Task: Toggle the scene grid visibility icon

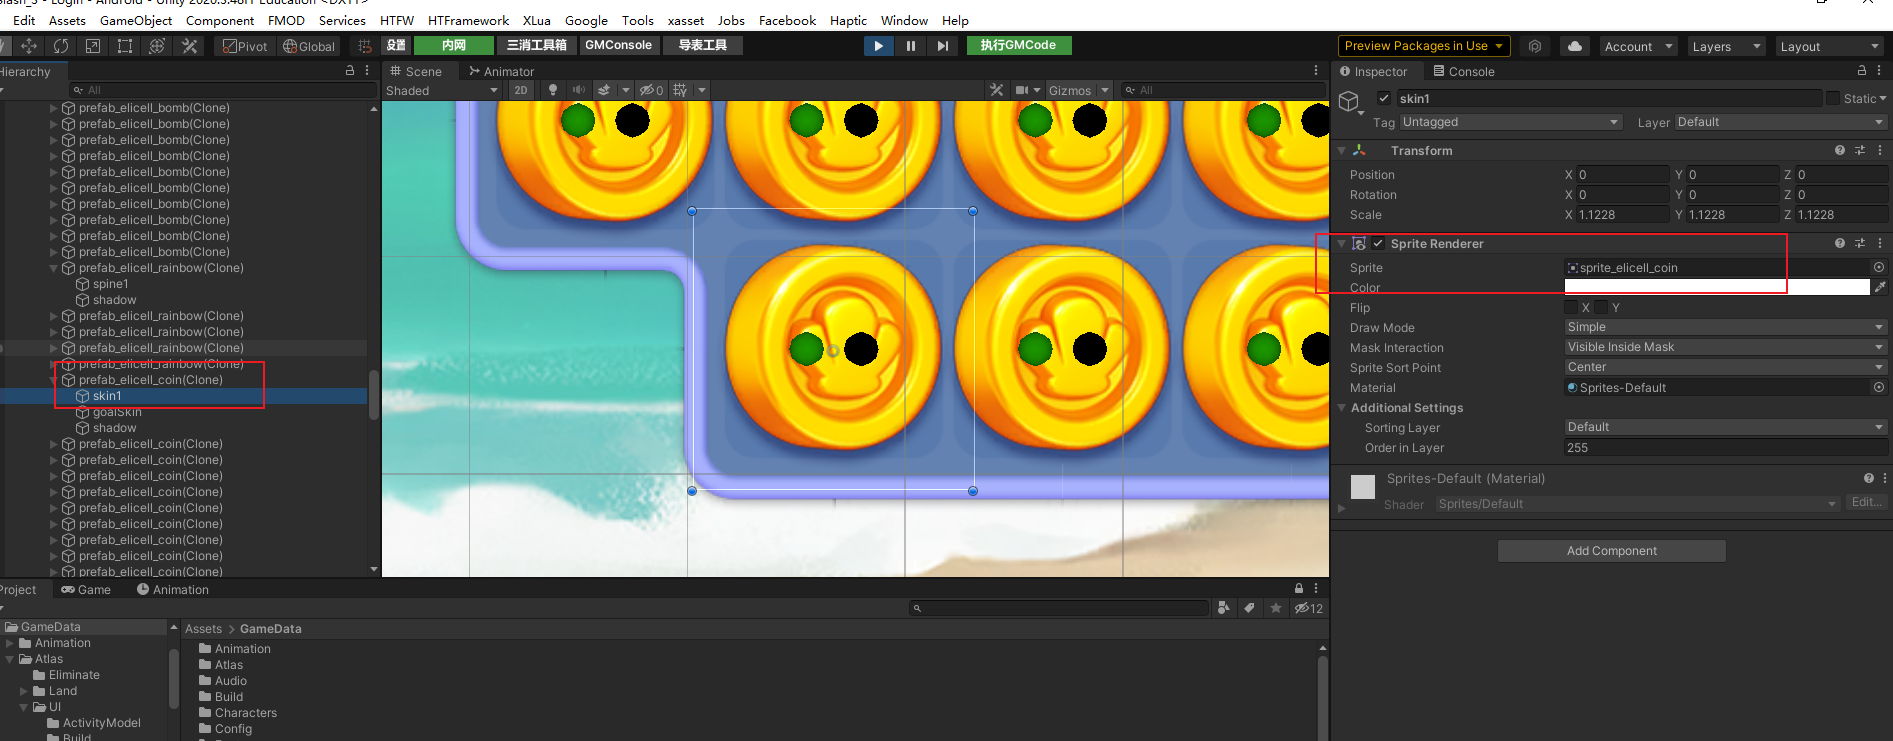Action: coord(680,90)
